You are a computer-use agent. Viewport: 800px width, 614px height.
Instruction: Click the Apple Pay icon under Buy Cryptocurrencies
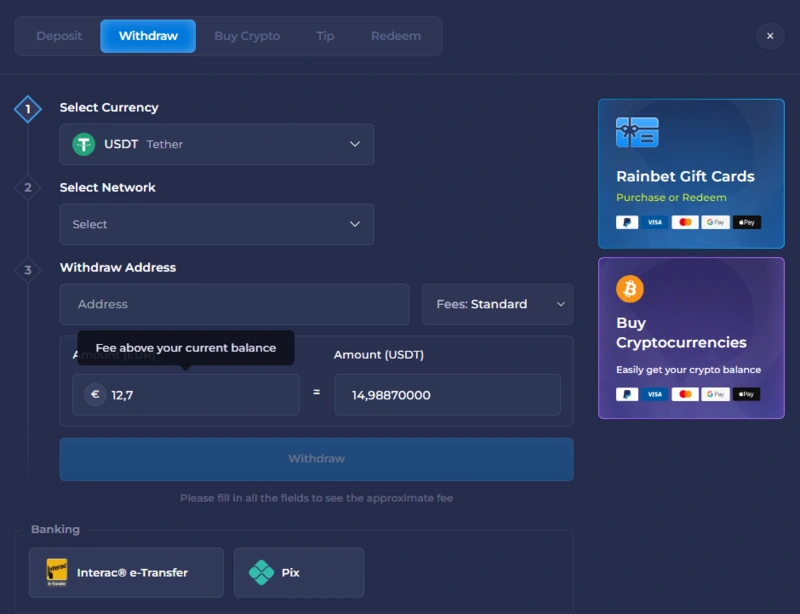point(746,394)
